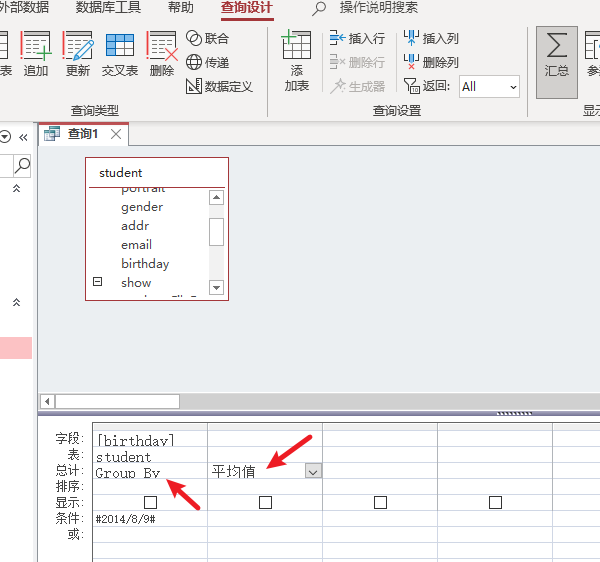The width and height of the screenshot is (600, 562).
Task: Select the gender field in student table
Action: 142,207
